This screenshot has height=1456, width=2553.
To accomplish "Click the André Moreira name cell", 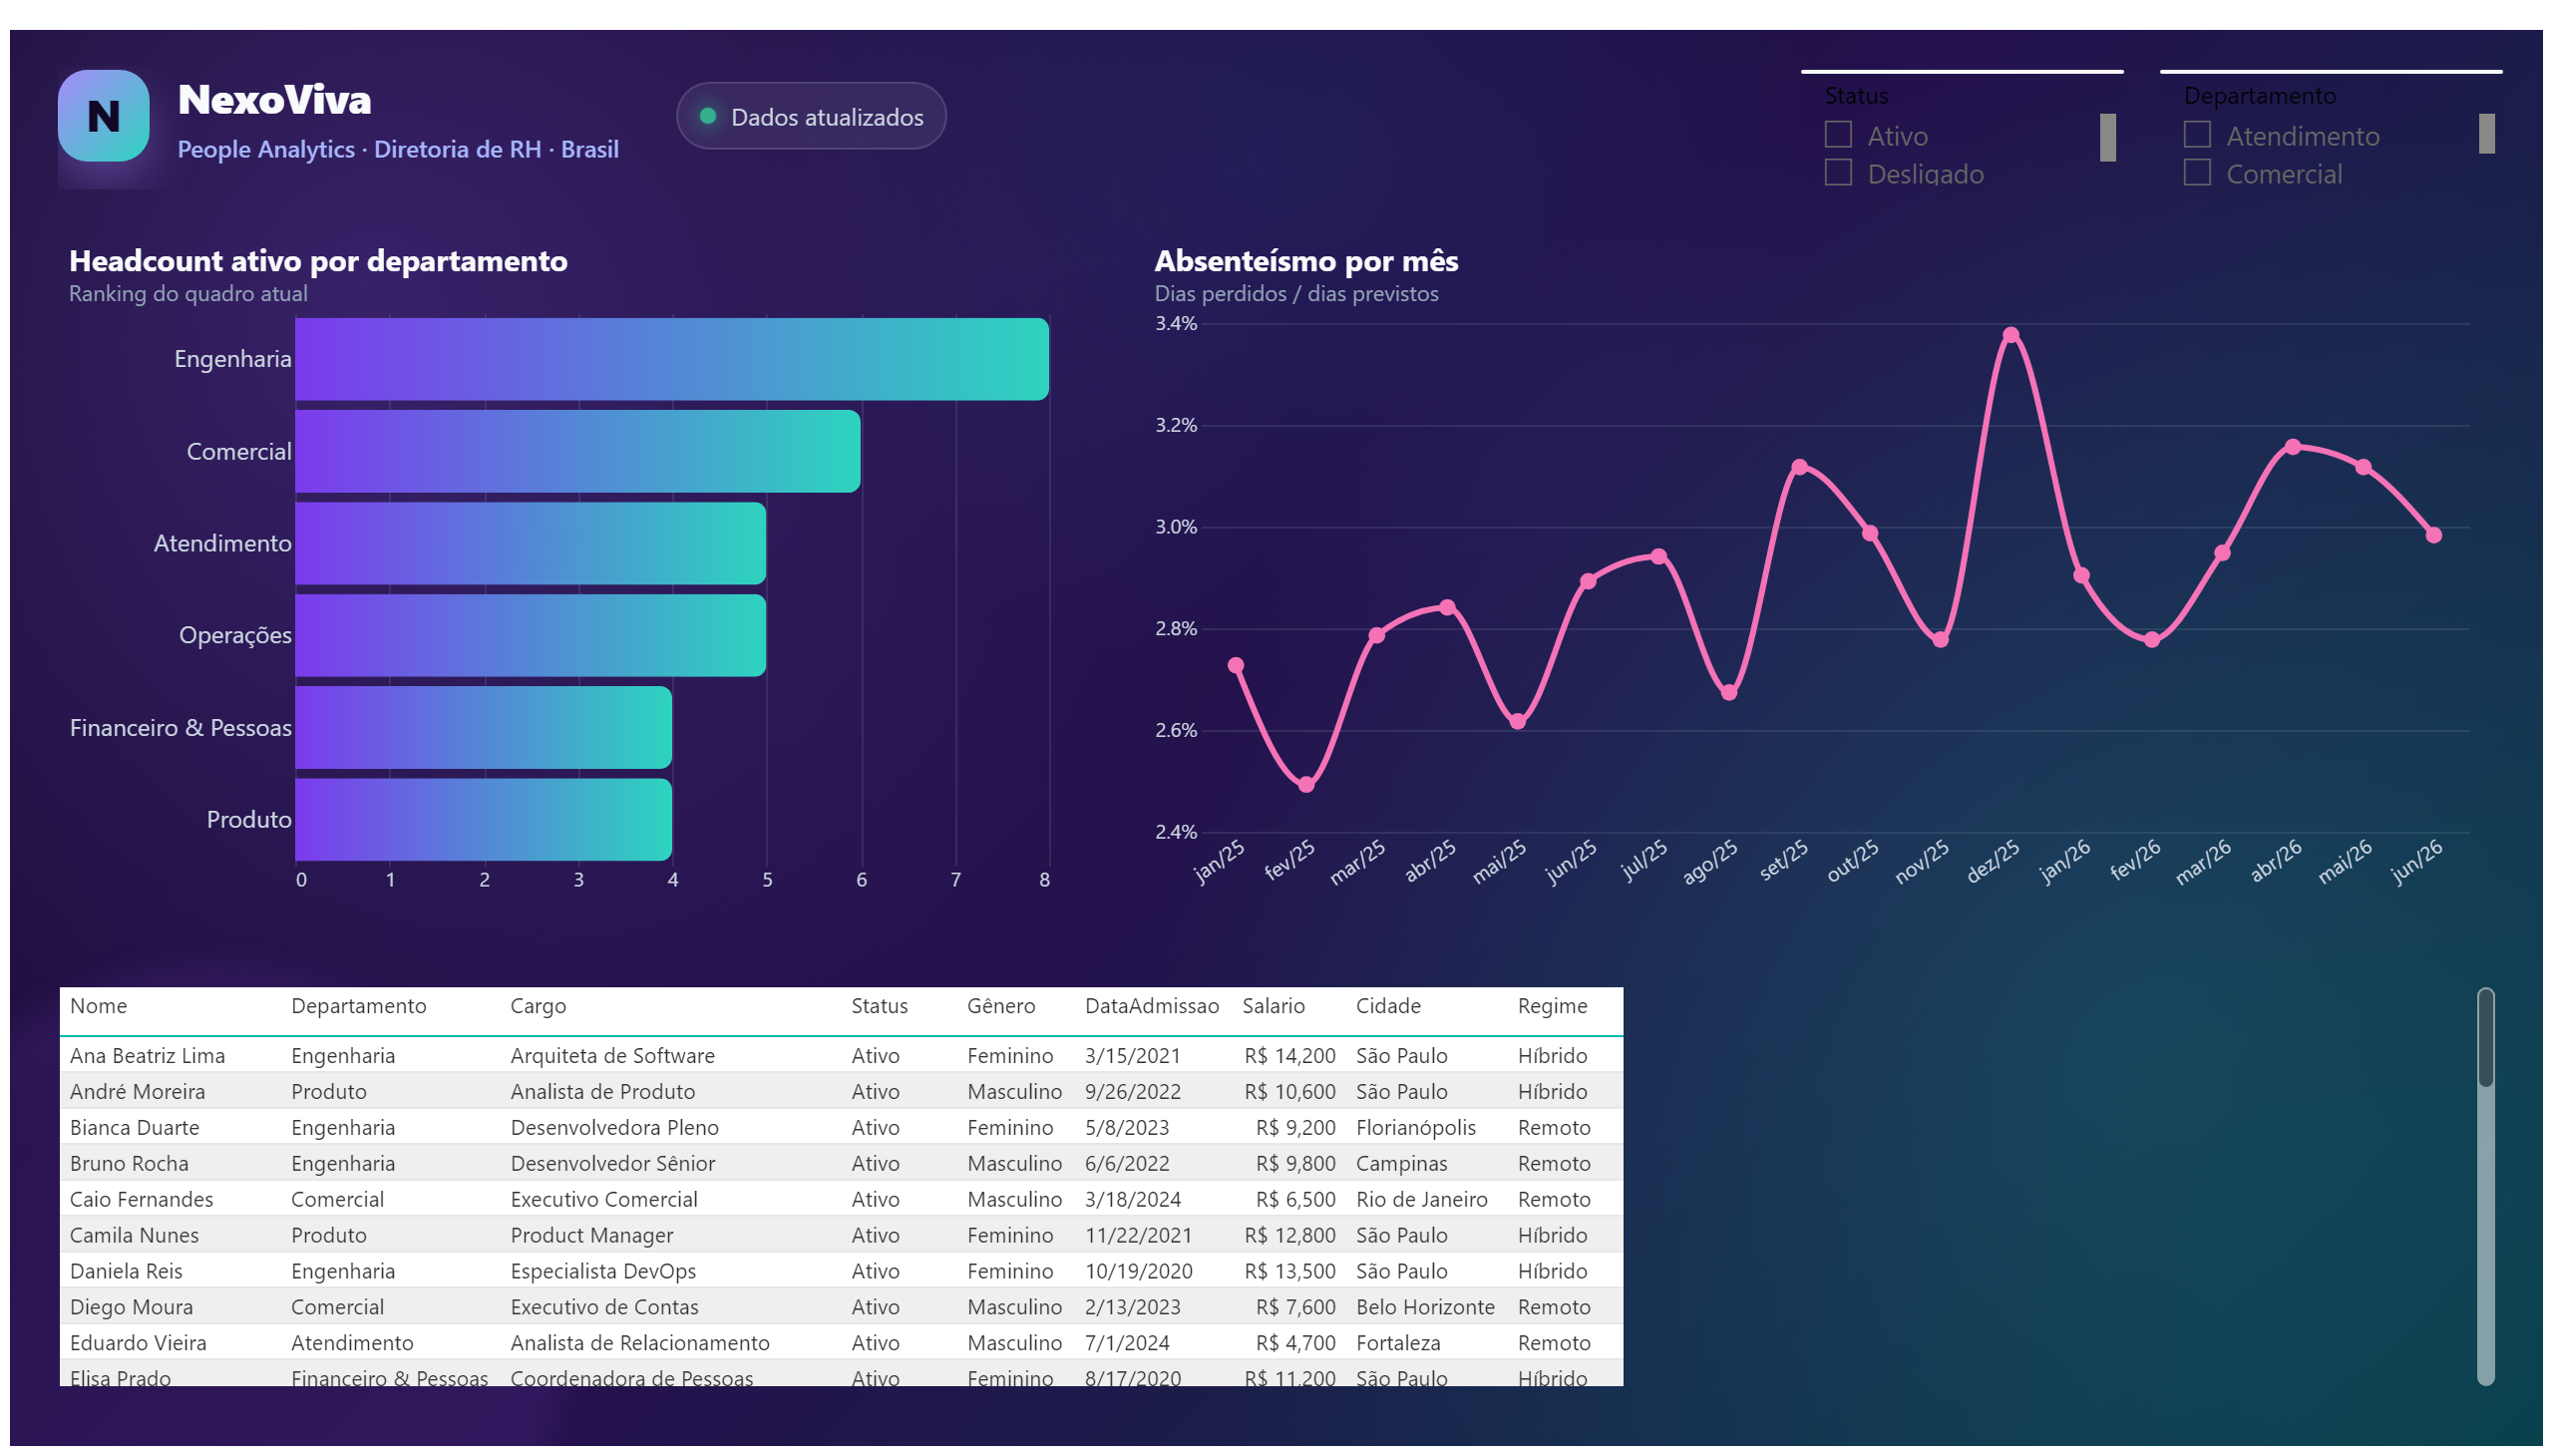I will [x=137, y=1091].
